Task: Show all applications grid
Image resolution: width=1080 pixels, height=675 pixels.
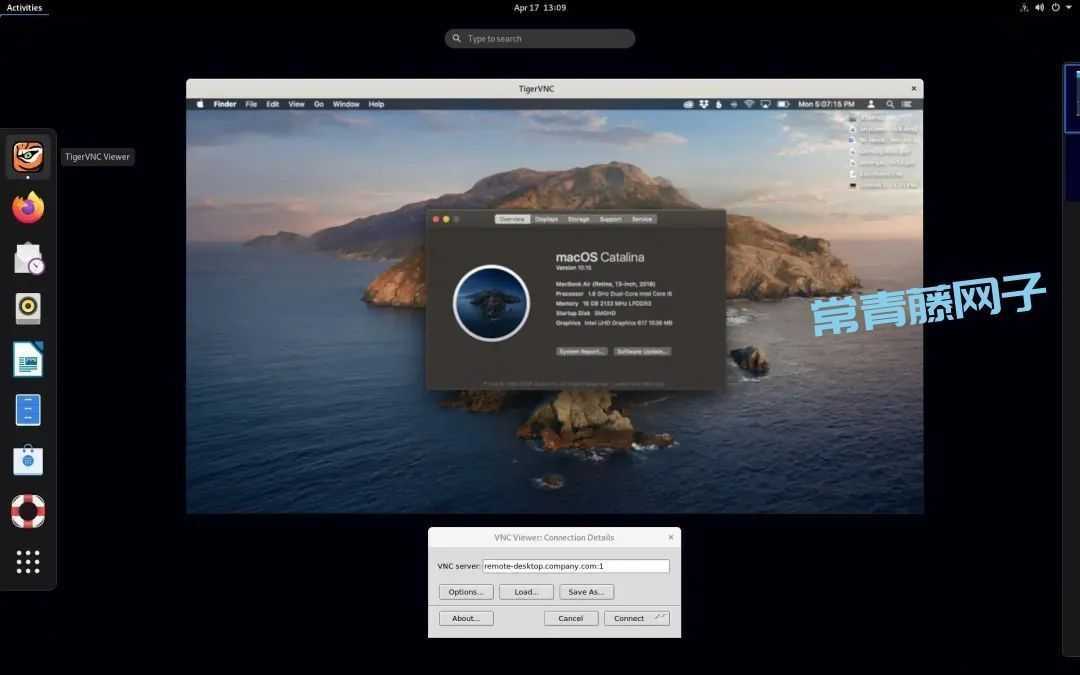Action: click(x=28, y=562)
